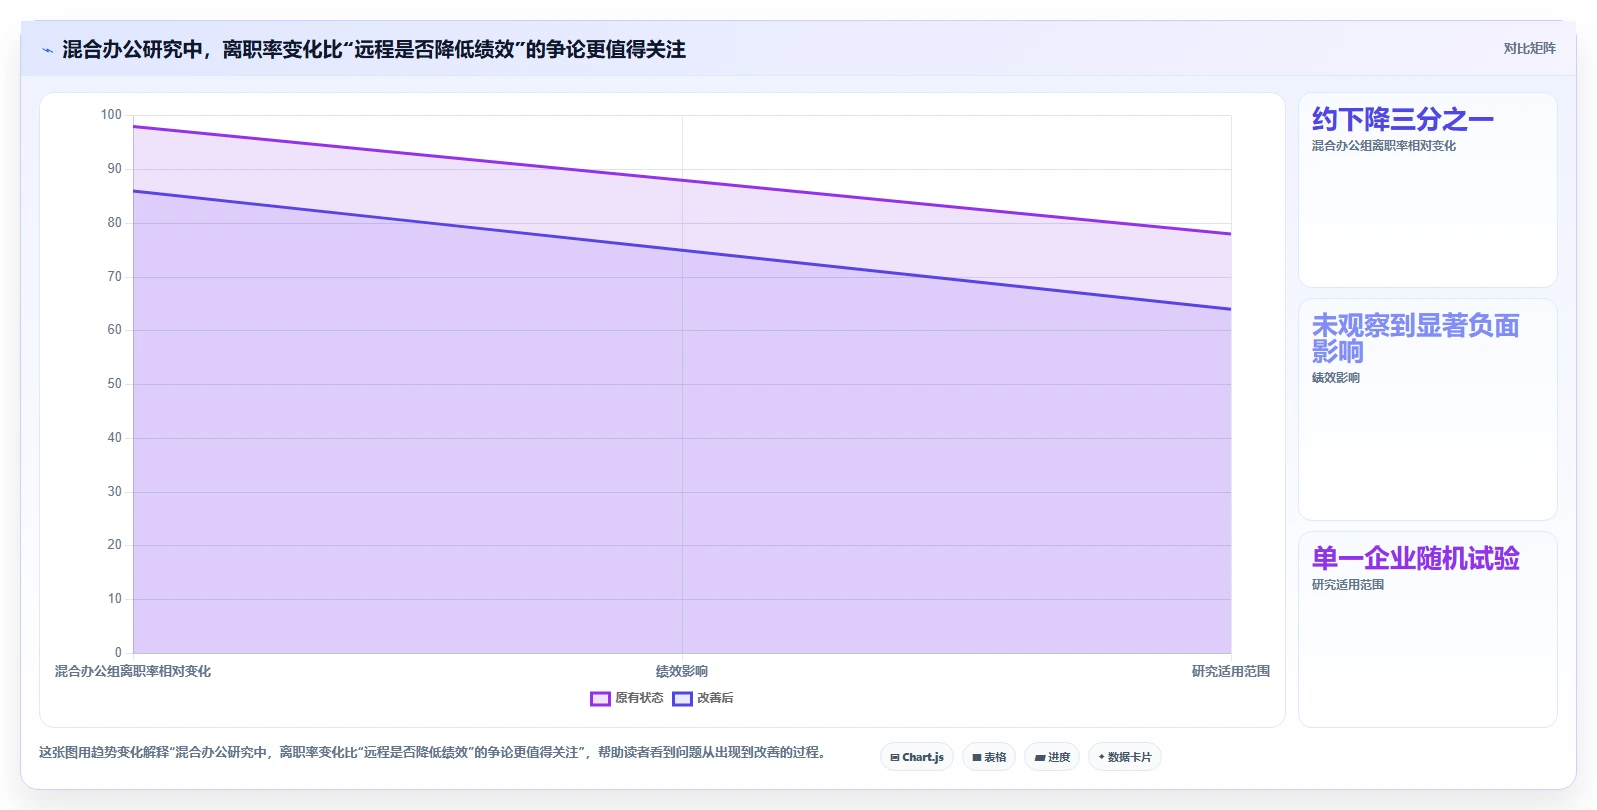This screenshot has height=810, width=1597.
Task: Toggle the 改善后 legend swatch
Action: (x=682, y=698)
